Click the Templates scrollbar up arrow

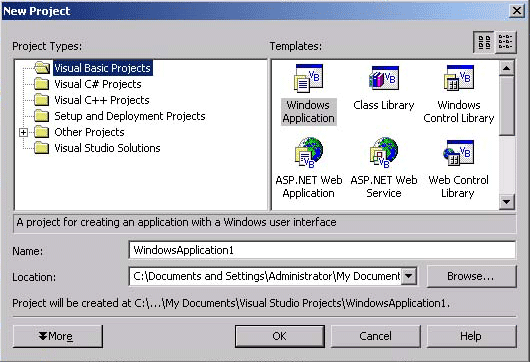[506, 68]
